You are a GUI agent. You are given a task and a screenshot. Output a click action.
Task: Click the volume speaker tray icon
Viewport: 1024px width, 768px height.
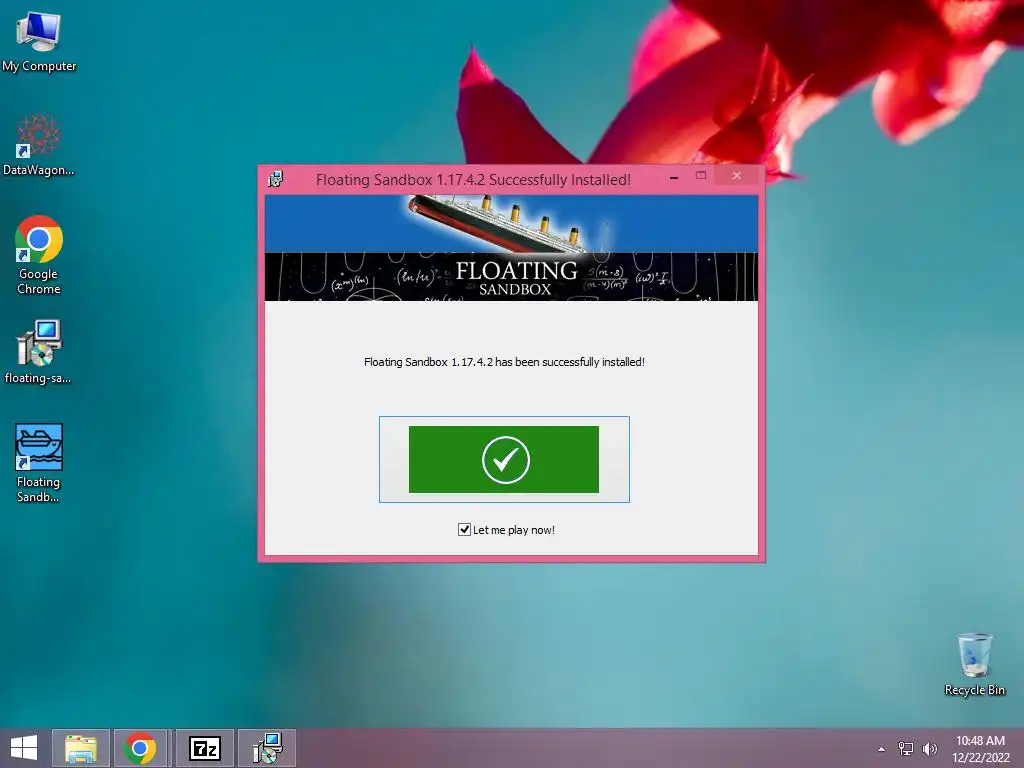(x=929, y=748)
